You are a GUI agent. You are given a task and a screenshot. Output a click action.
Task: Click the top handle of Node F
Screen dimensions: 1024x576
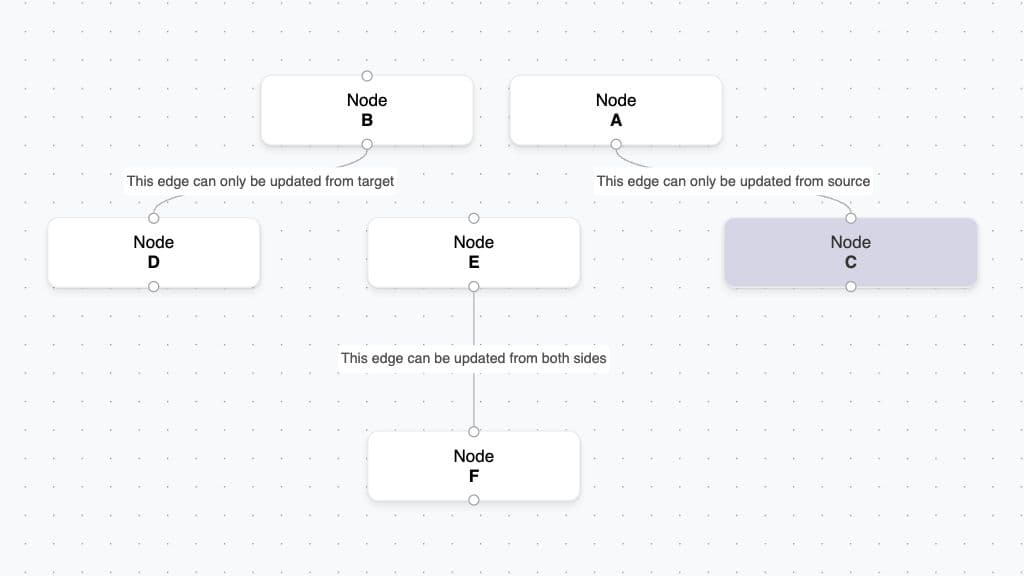474,432
